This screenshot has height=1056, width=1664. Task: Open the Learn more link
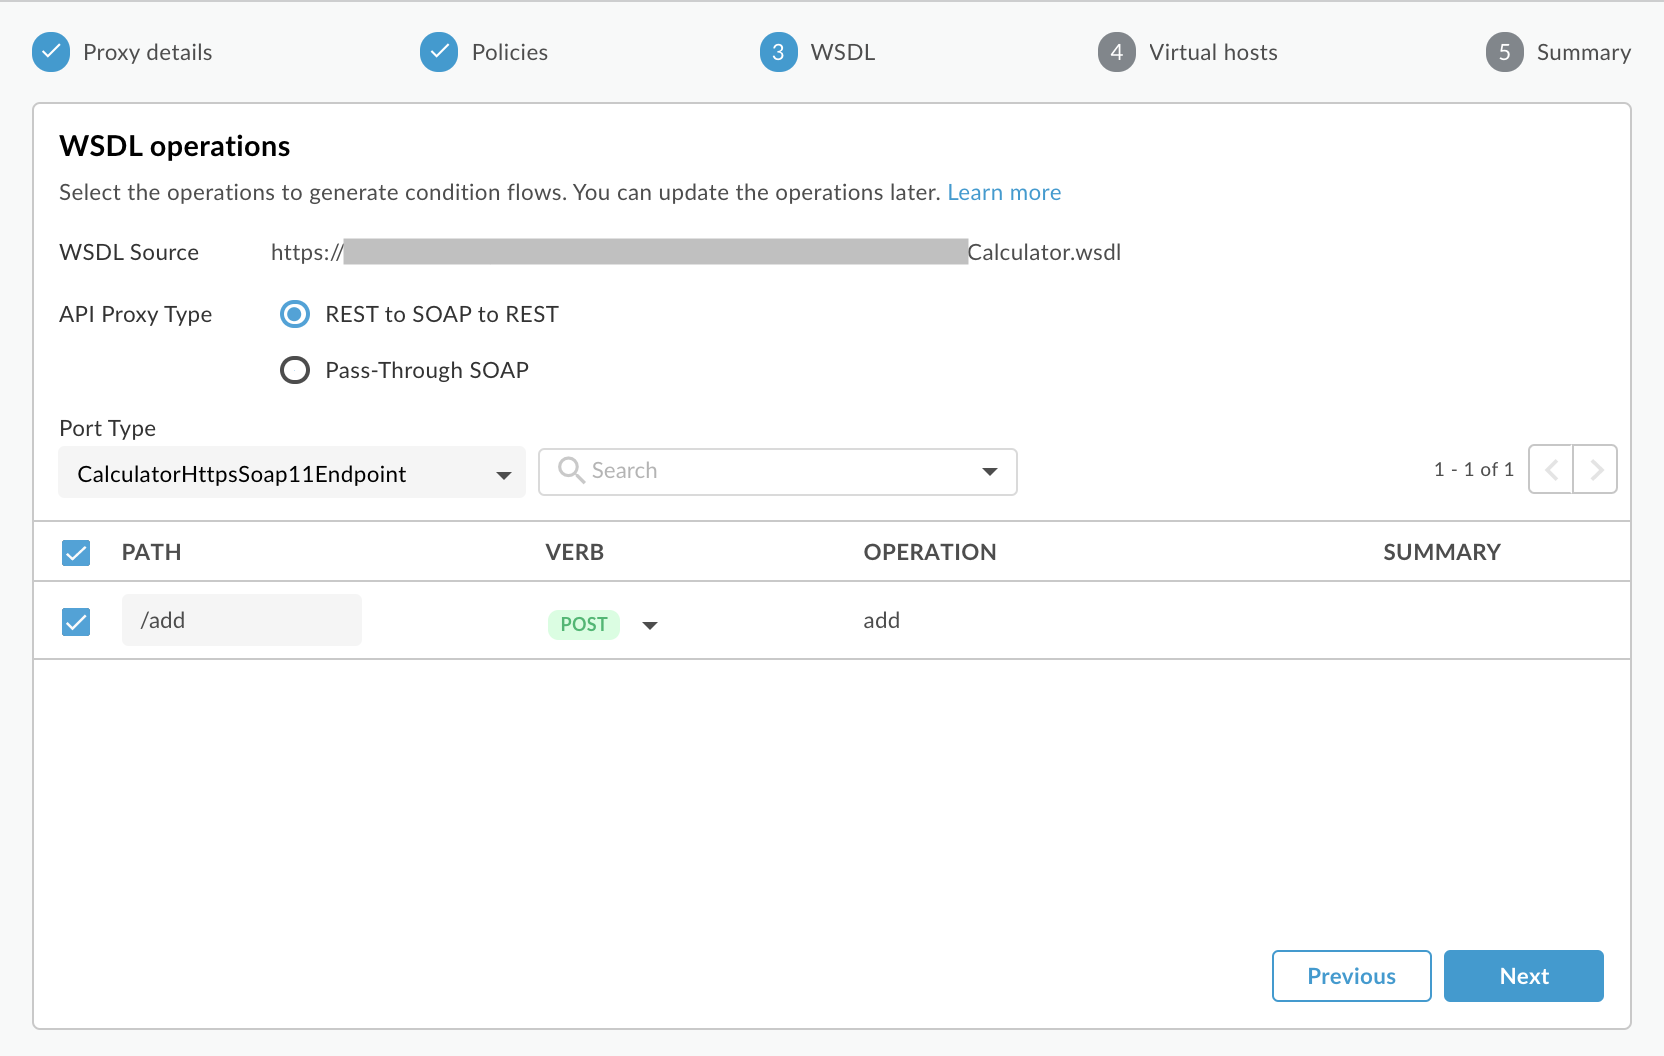pos(1004,193)
